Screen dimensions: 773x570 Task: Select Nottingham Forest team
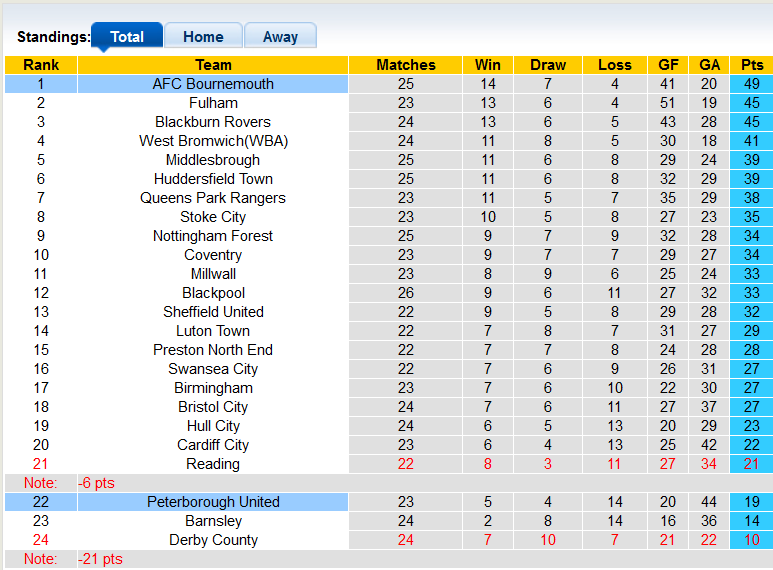pyautogui.click(x=213, y=236)
